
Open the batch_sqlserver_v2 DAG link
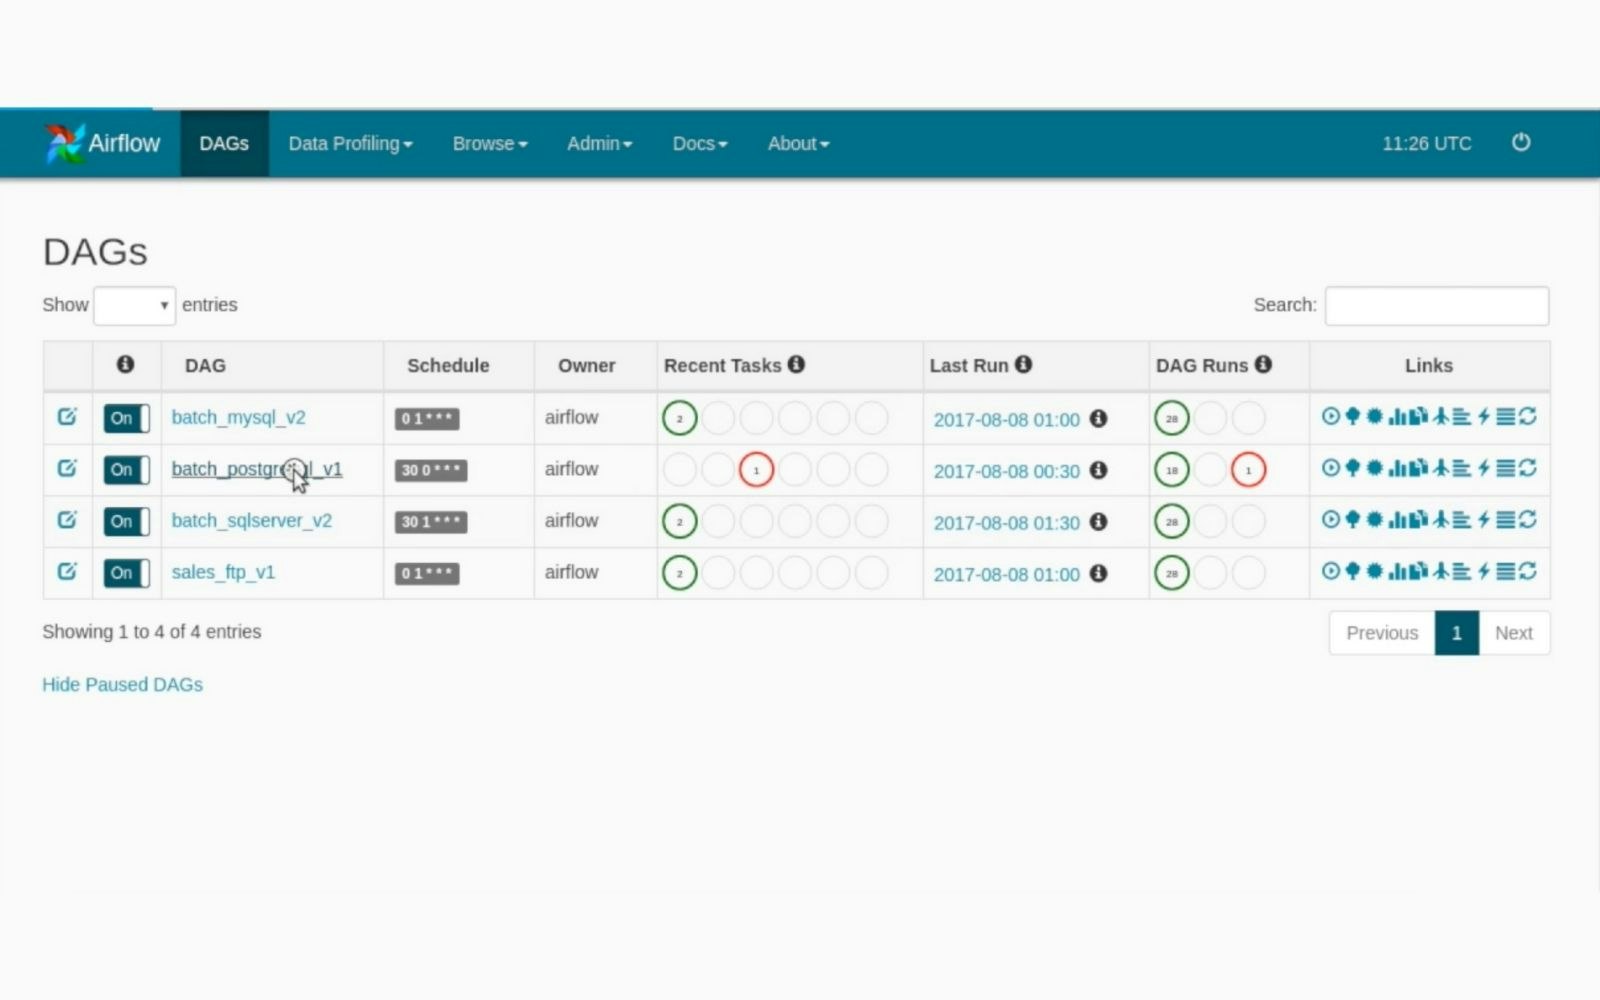click(251, 520)
